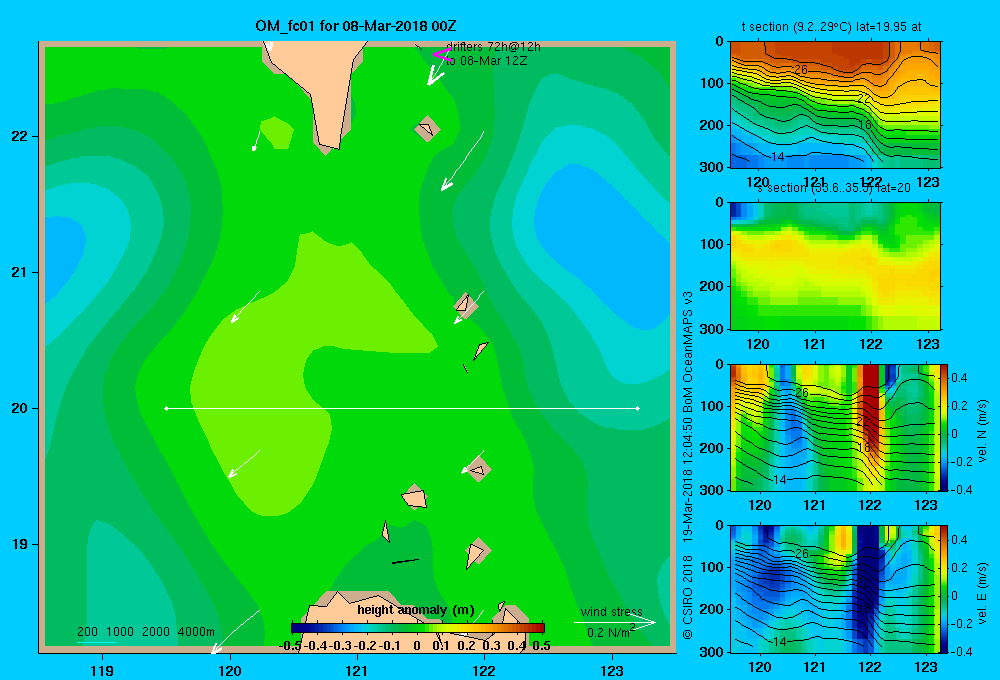
Task: Click latitude tick label 22 on main map
Action: click(x=19, y=136)
